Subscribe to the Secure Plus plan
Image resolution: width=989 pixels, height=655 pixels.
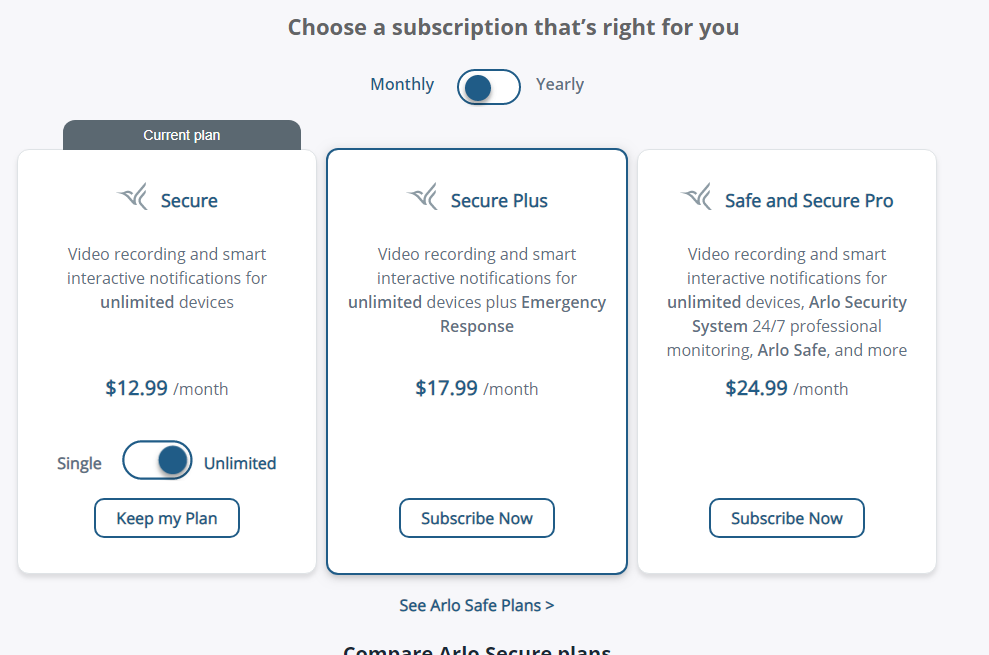tap(477, 518)
